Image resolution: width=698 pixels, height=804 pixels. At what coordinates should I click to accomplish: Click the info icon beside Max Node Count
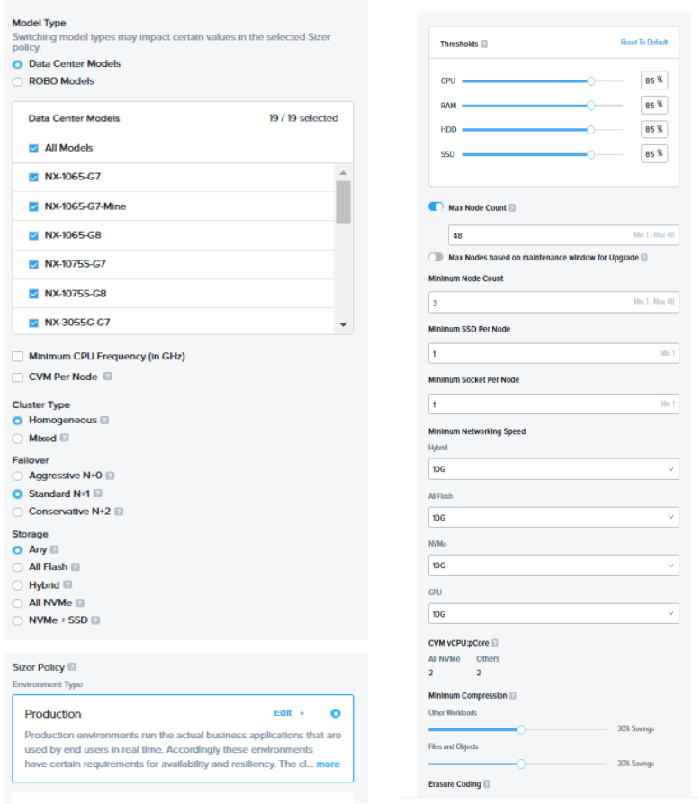(512, 208)
